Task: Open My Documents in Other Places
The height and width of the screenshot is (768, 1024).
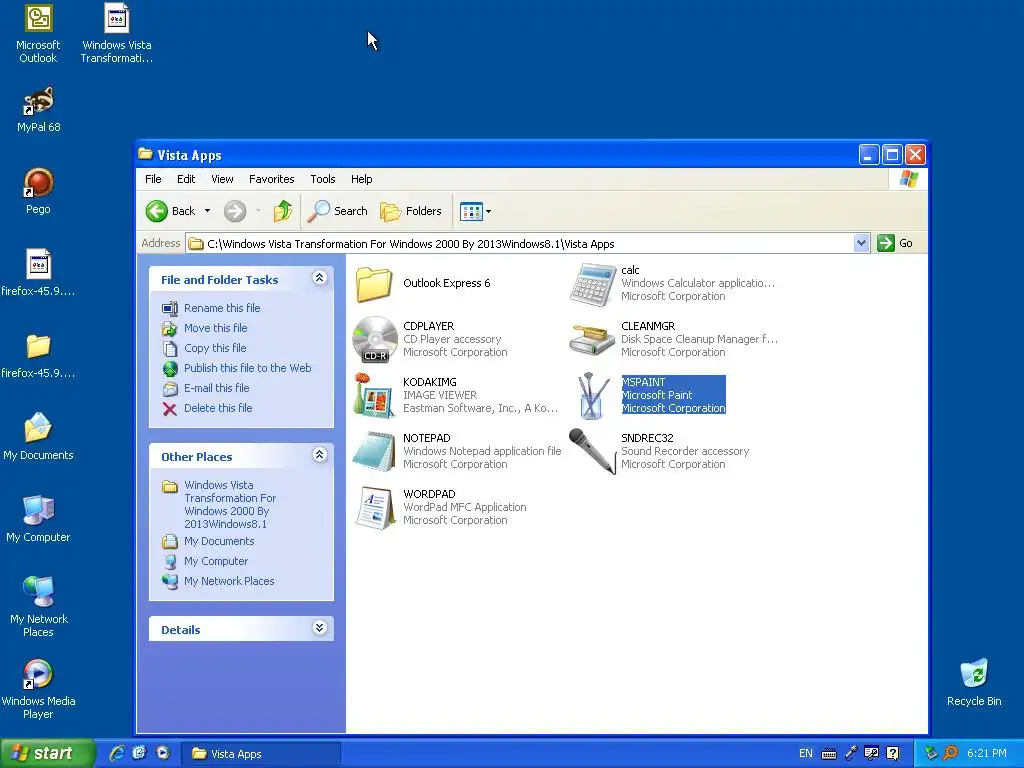Action: [219, 541]
